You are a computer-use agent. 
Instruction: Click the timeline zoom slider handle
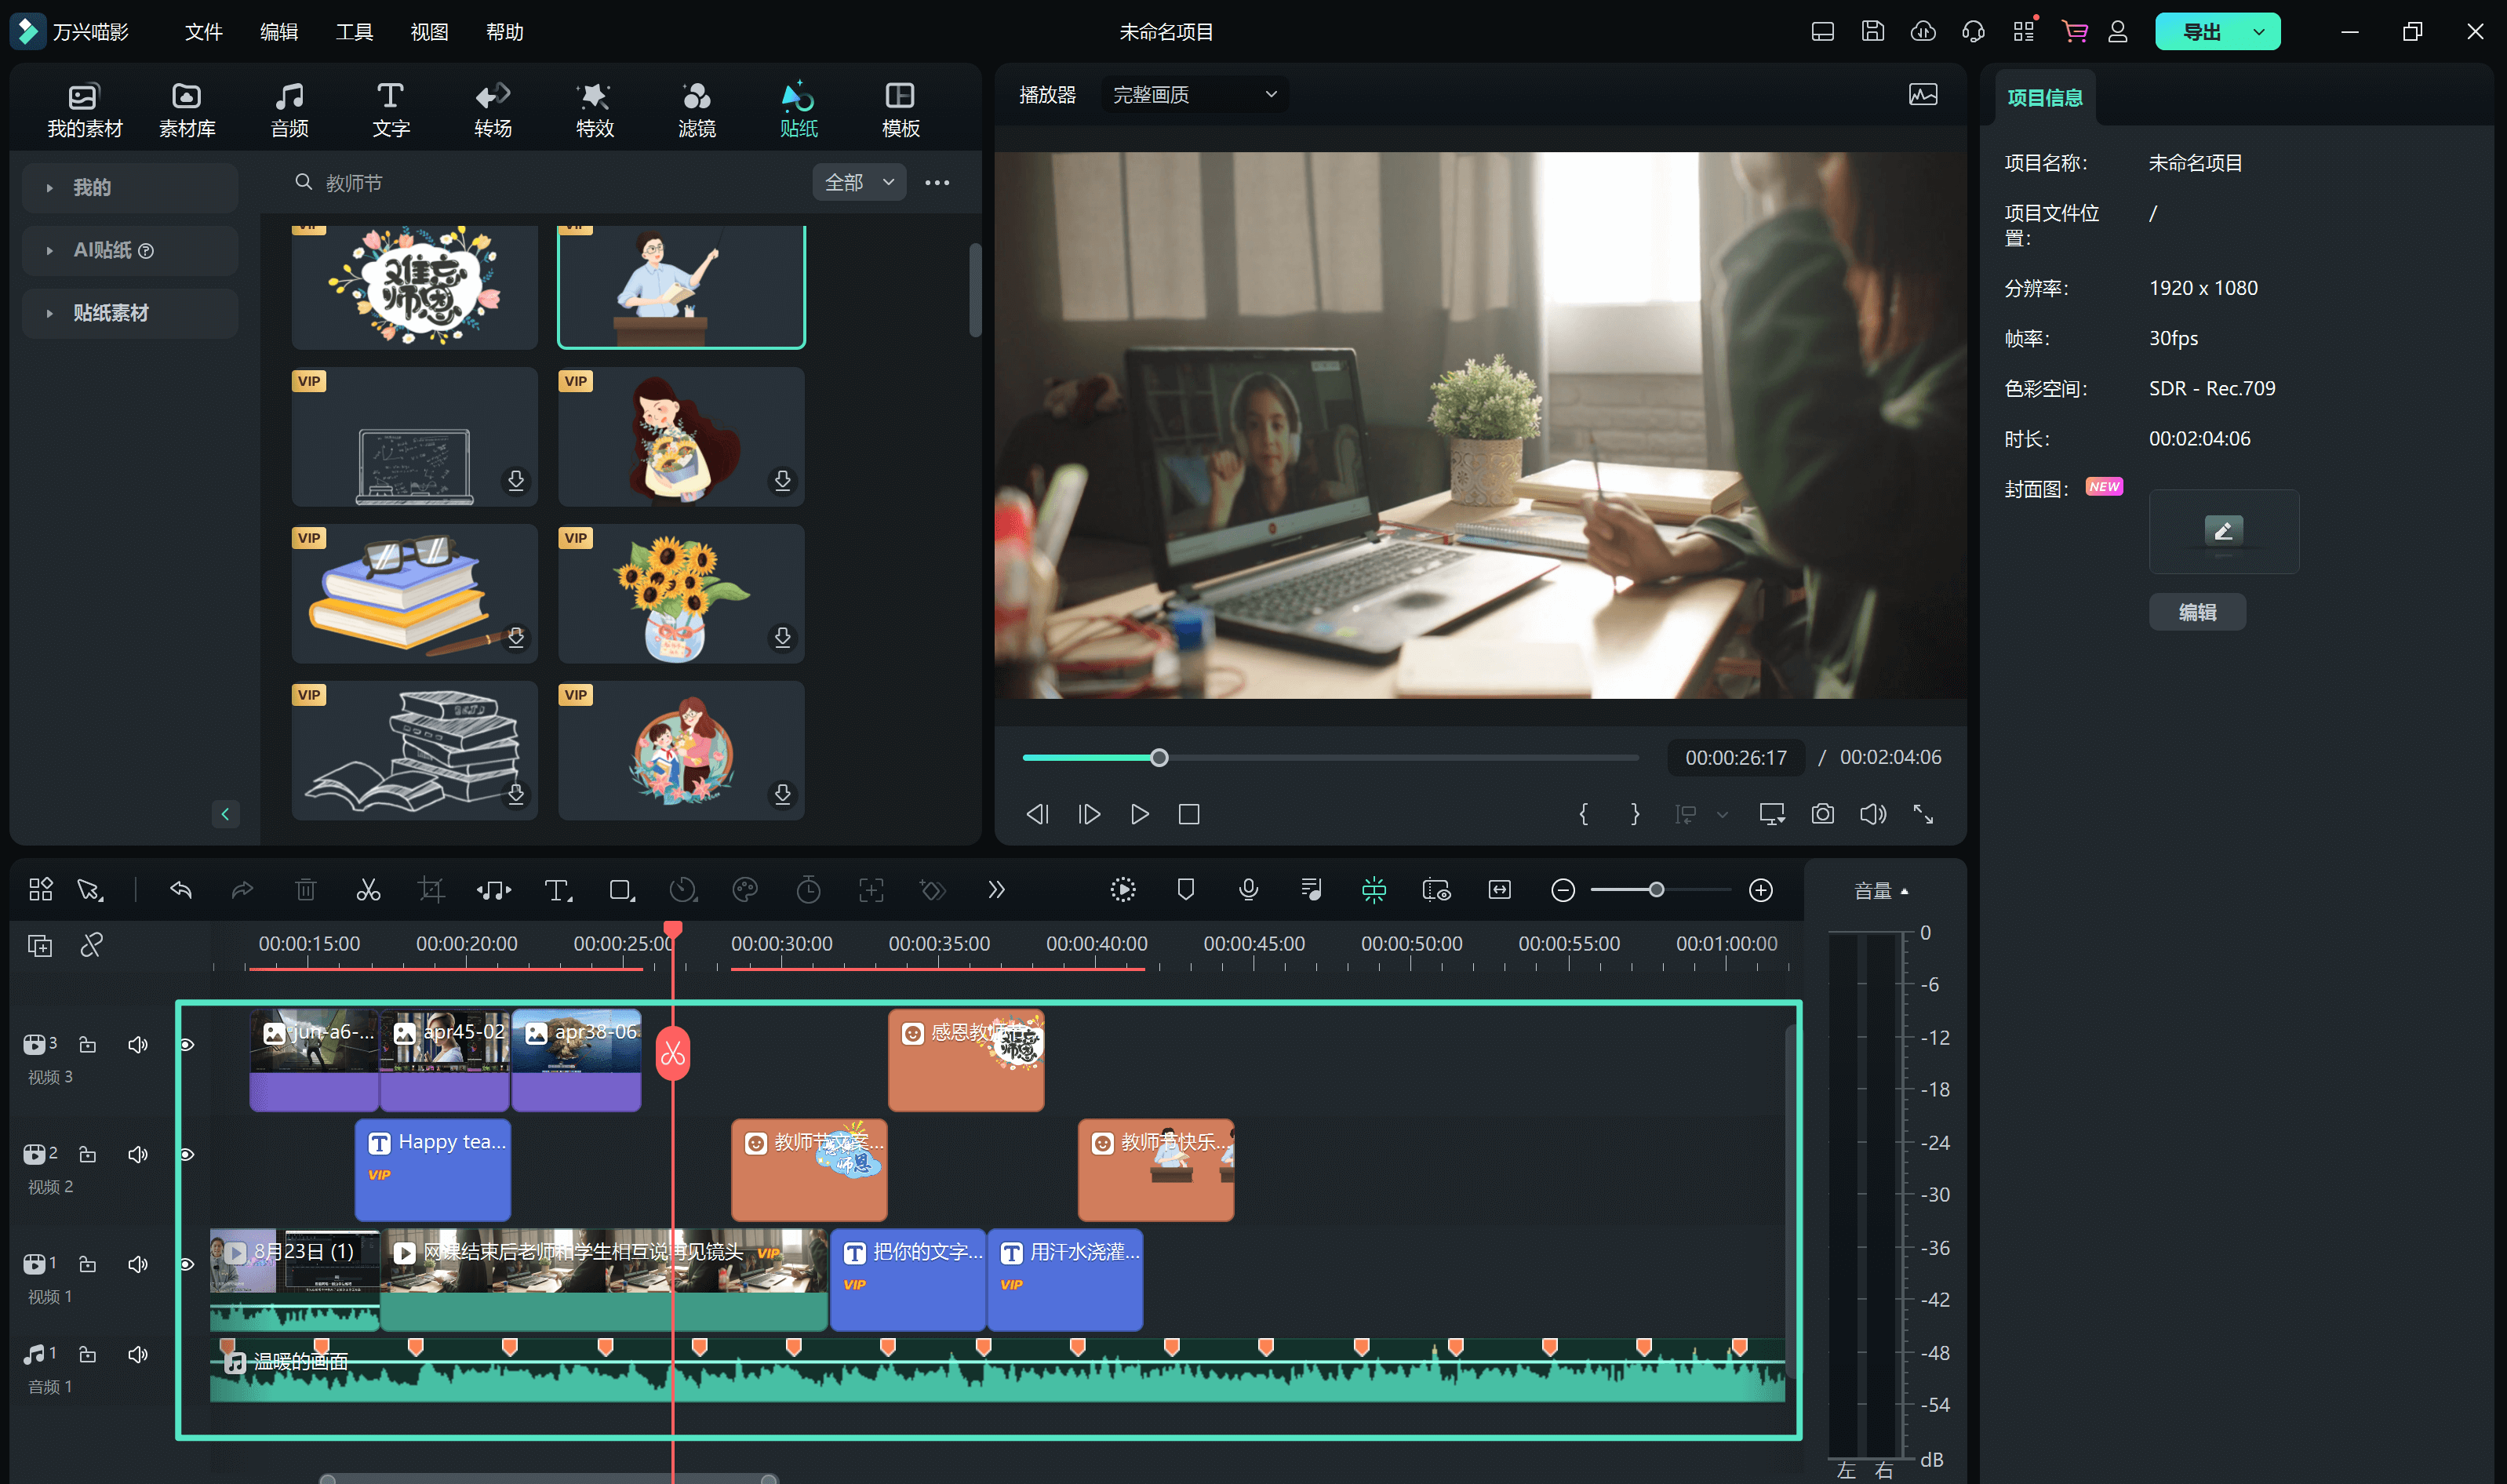pyautogui.click(x=1656, y=890)
